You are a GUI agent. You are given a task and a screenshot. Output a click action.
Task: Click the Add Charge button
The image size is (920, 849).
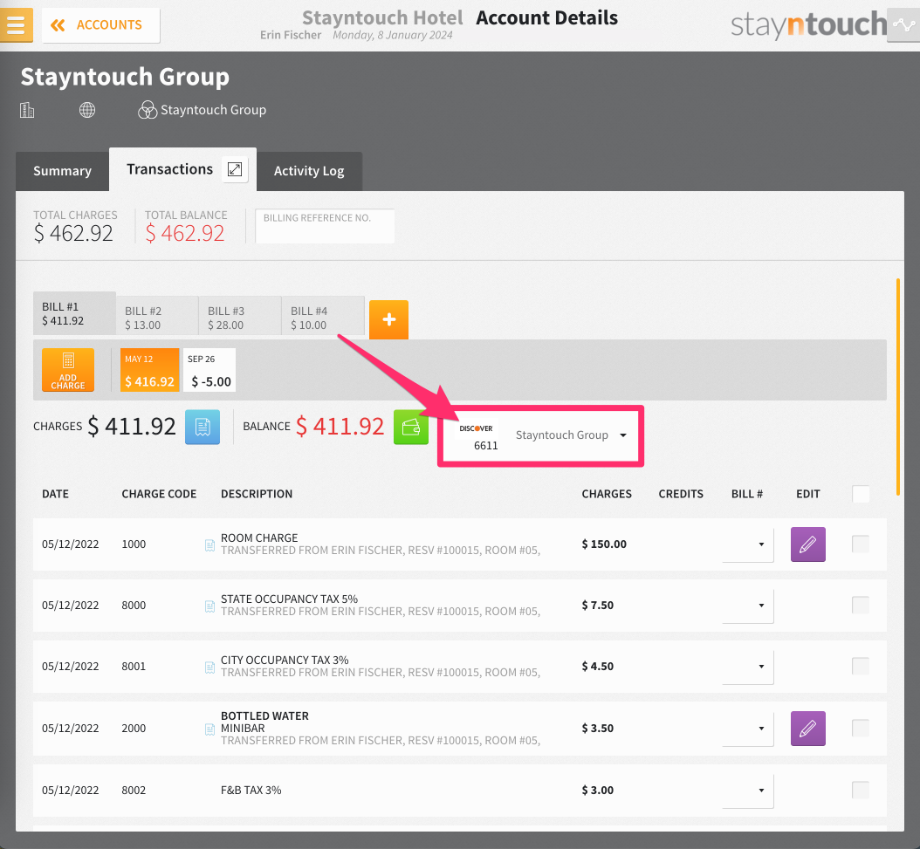[68, 370]
